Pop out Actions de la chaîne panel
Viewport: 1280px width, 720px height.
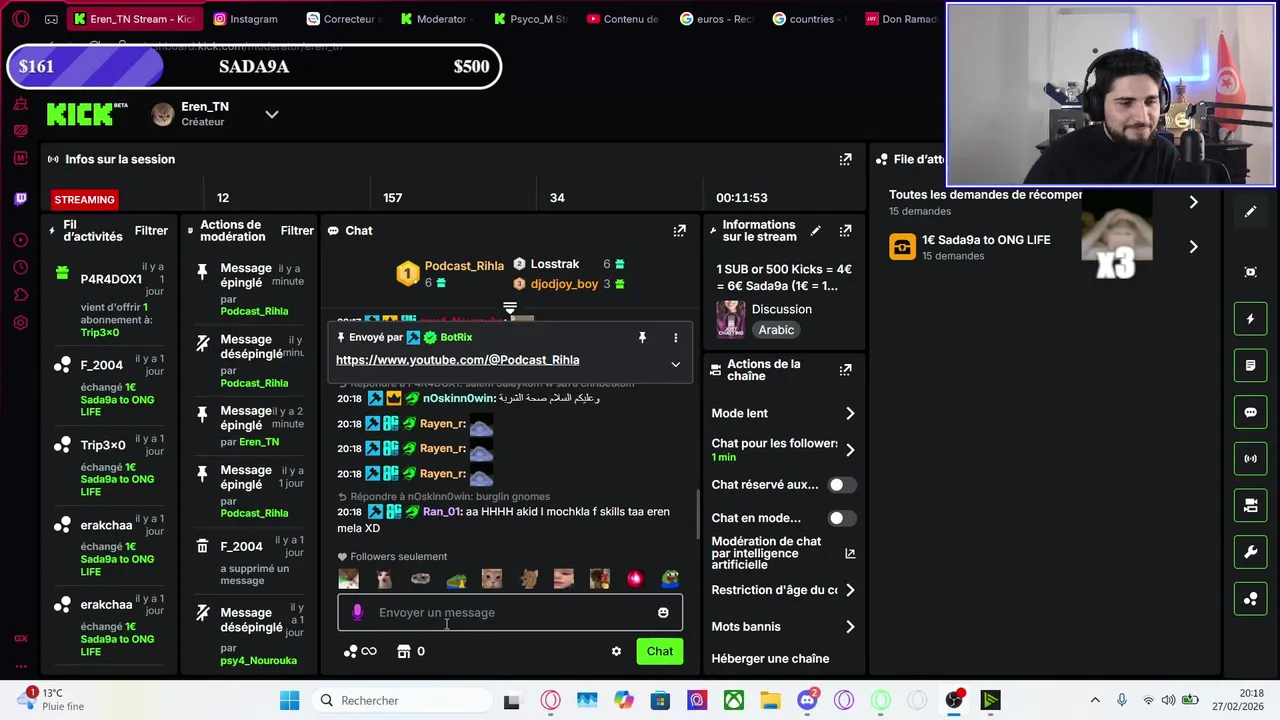click(x=845, y=370)
